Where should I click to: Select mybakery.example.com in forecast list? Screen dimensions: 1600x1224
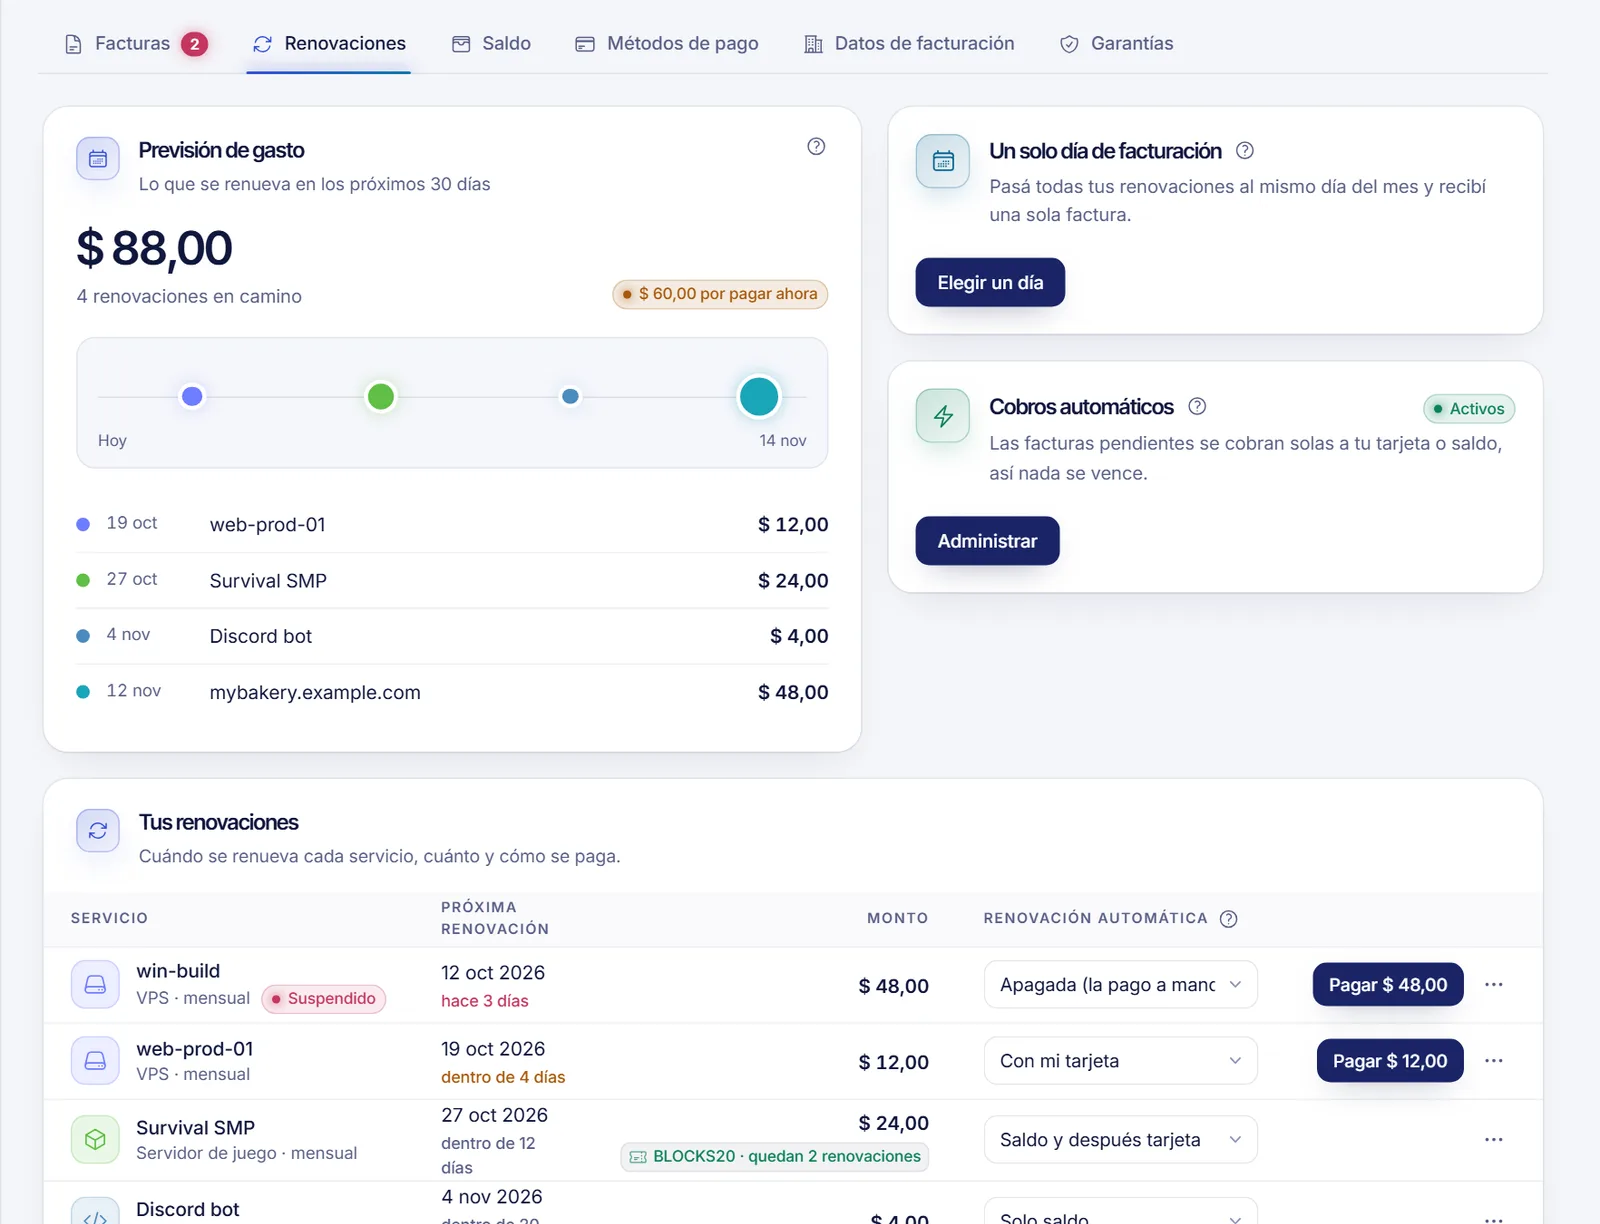(453, 692)
